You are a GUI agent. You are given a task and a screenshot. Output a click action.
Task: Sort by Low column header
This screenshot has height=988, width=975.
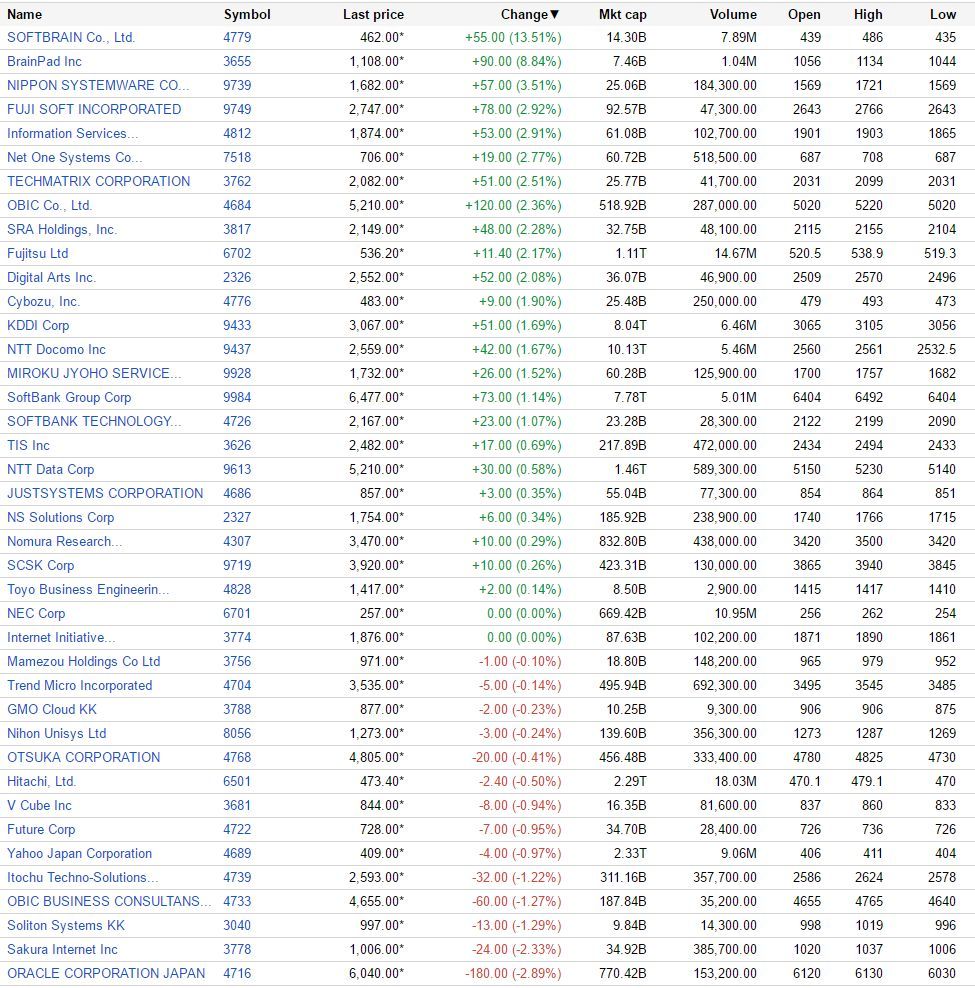pyautogui.click(x=943, y=14)
